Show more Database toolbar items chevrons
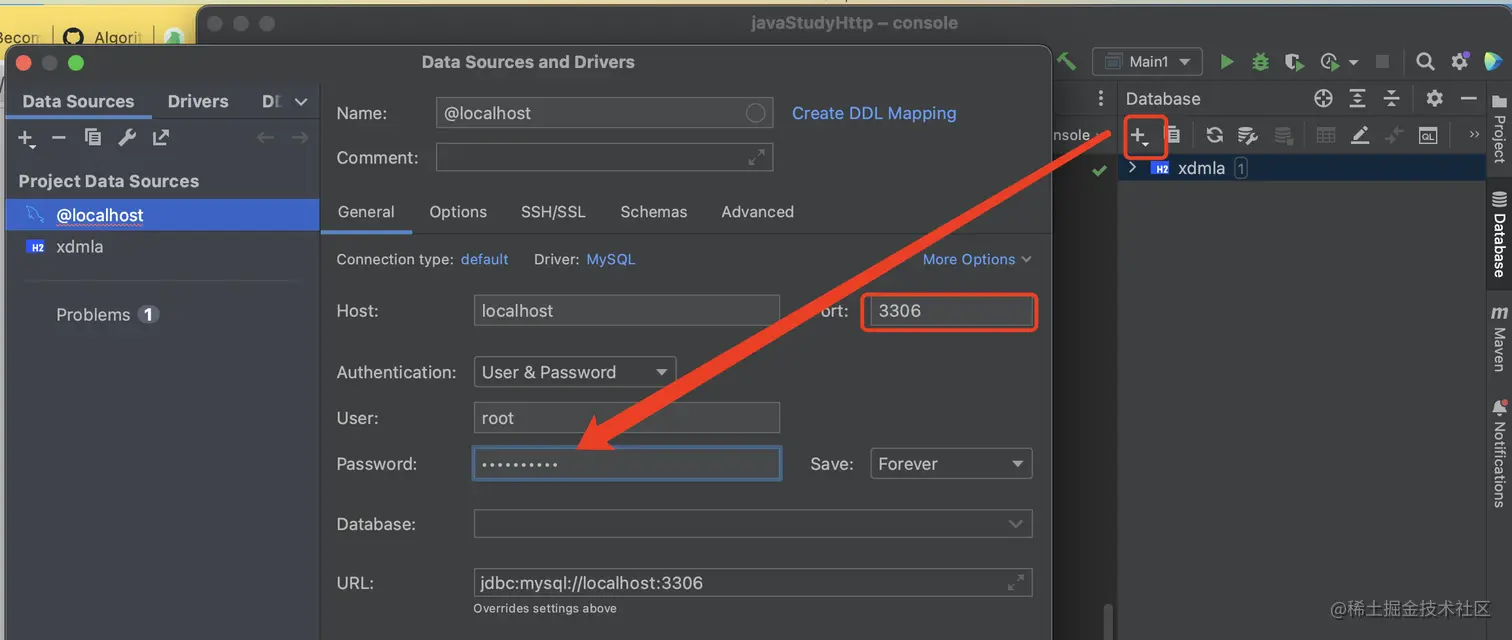 point(1474,134)
